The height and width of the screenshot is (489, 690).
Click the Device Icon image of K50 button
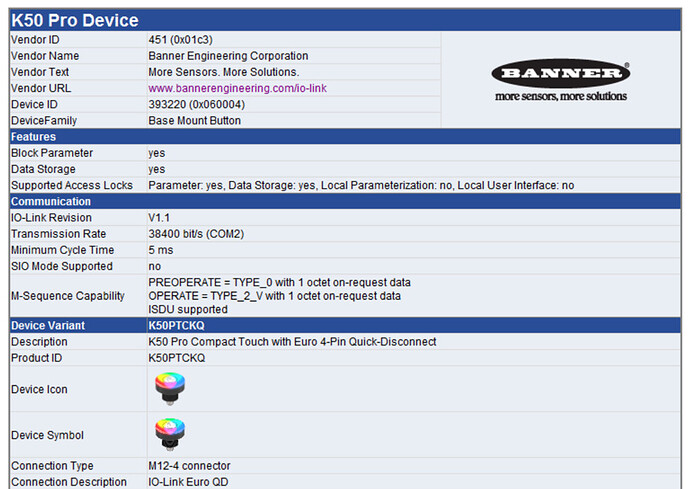tap(170, 388)
